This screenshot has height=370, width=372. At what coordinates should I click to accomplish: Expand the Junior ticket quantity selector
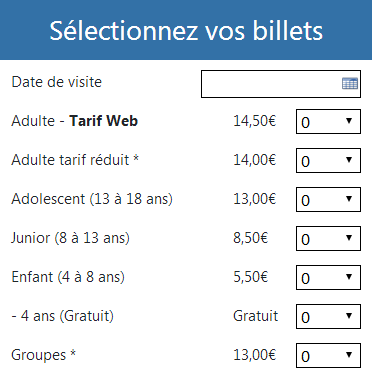point(328,238)
